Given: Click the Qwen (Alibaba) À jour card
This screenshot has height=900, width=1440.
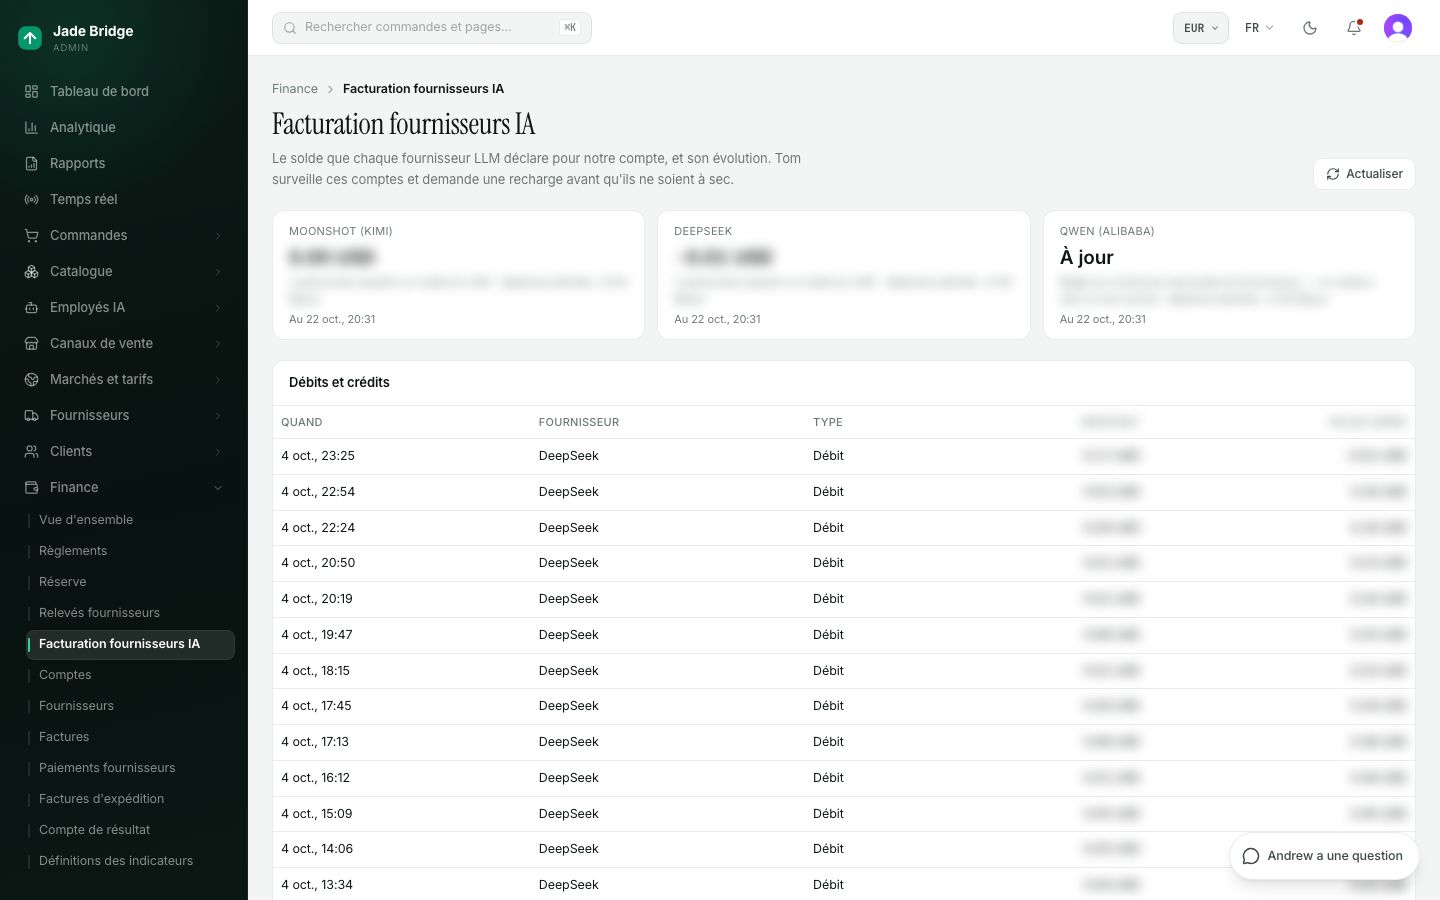Looking at the screenshot, I should (1229, 275).
